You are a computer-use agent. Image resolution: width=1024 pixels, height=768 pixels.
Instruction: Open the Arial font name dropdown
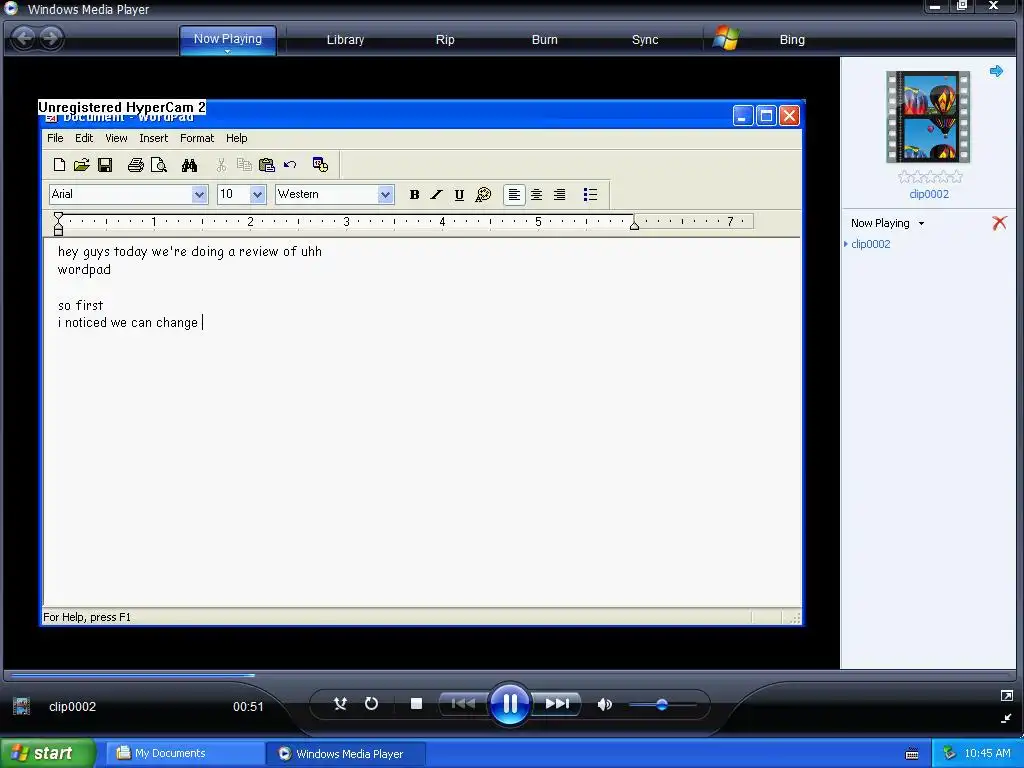point(199,194)
